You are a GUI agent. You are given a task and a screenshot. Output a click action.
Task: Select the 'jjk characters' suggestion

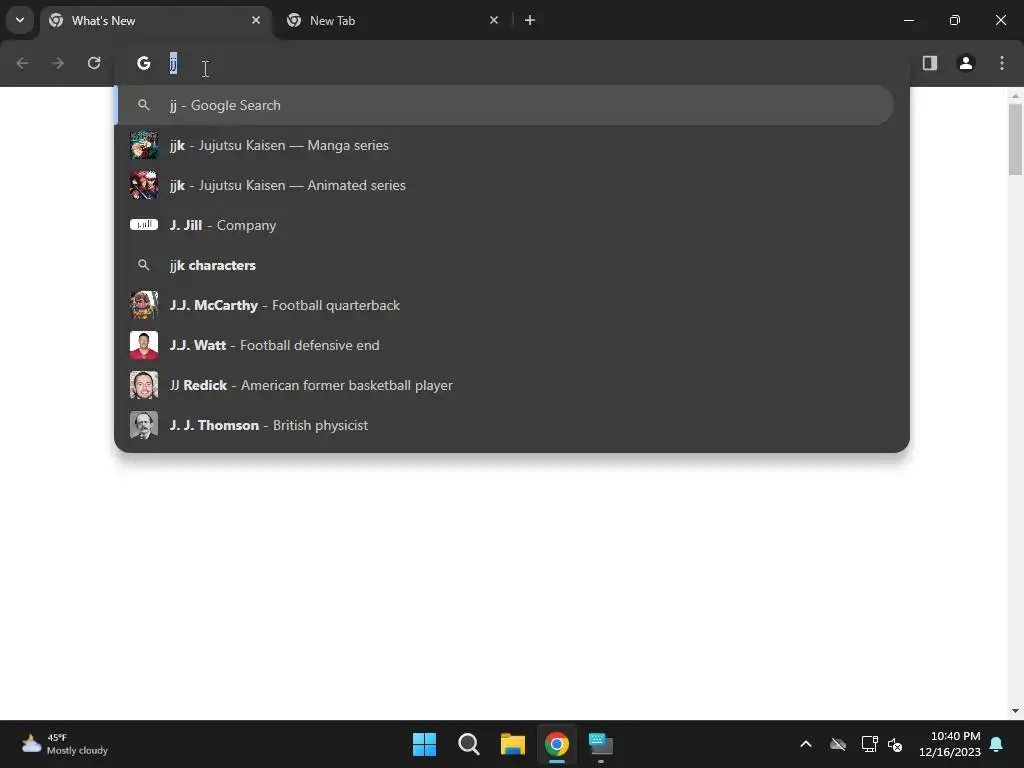tap(504, 265)
